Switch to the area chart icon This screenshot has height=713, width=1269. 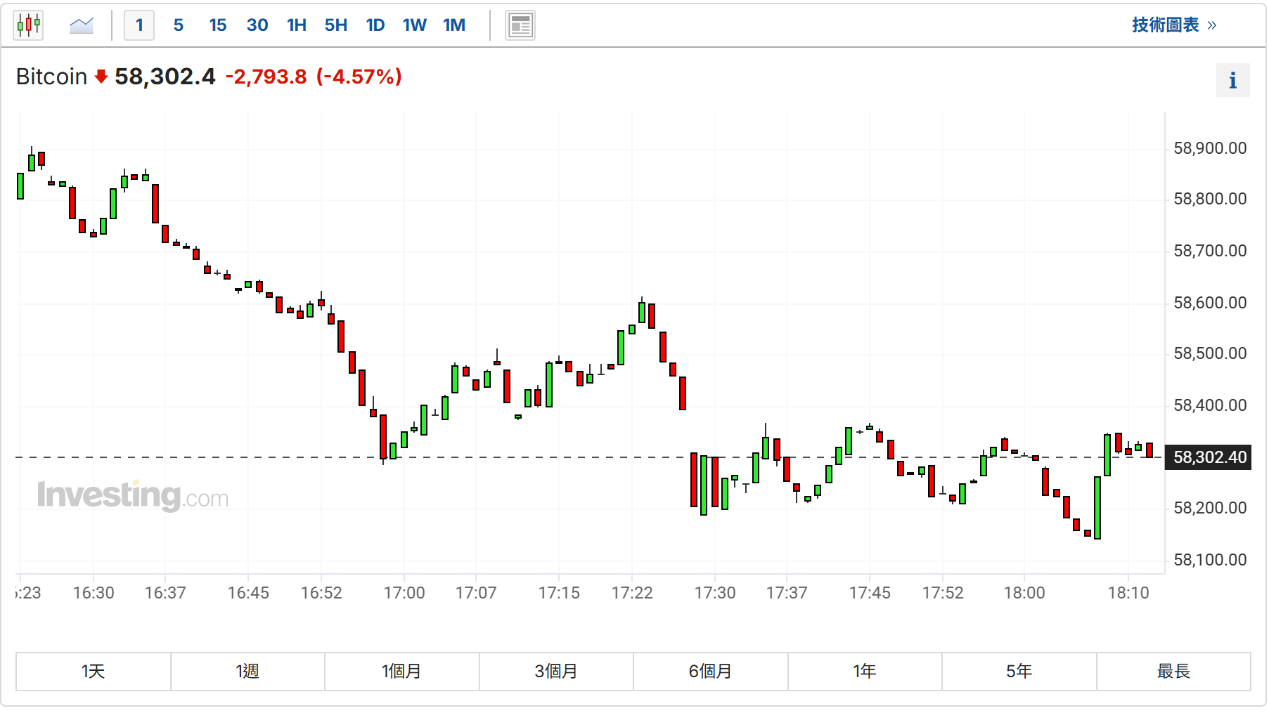point(81,25)
